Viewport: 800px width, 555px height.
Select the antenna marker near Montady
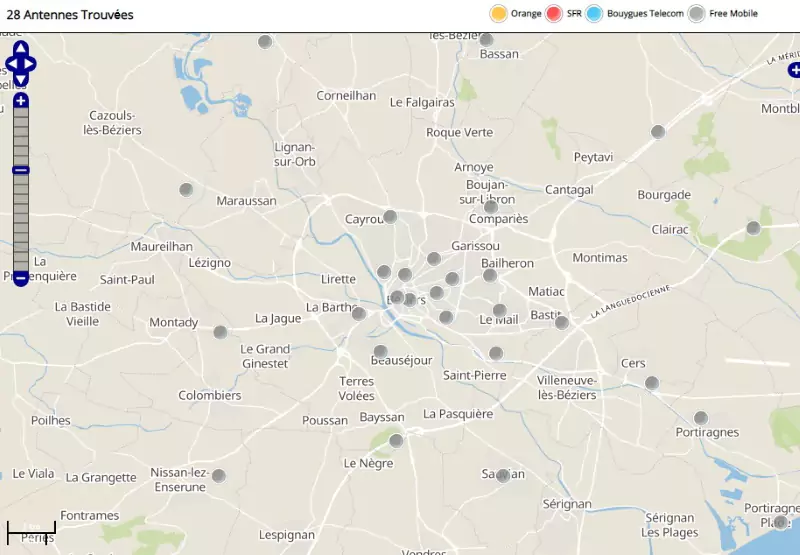click(220, 332)
